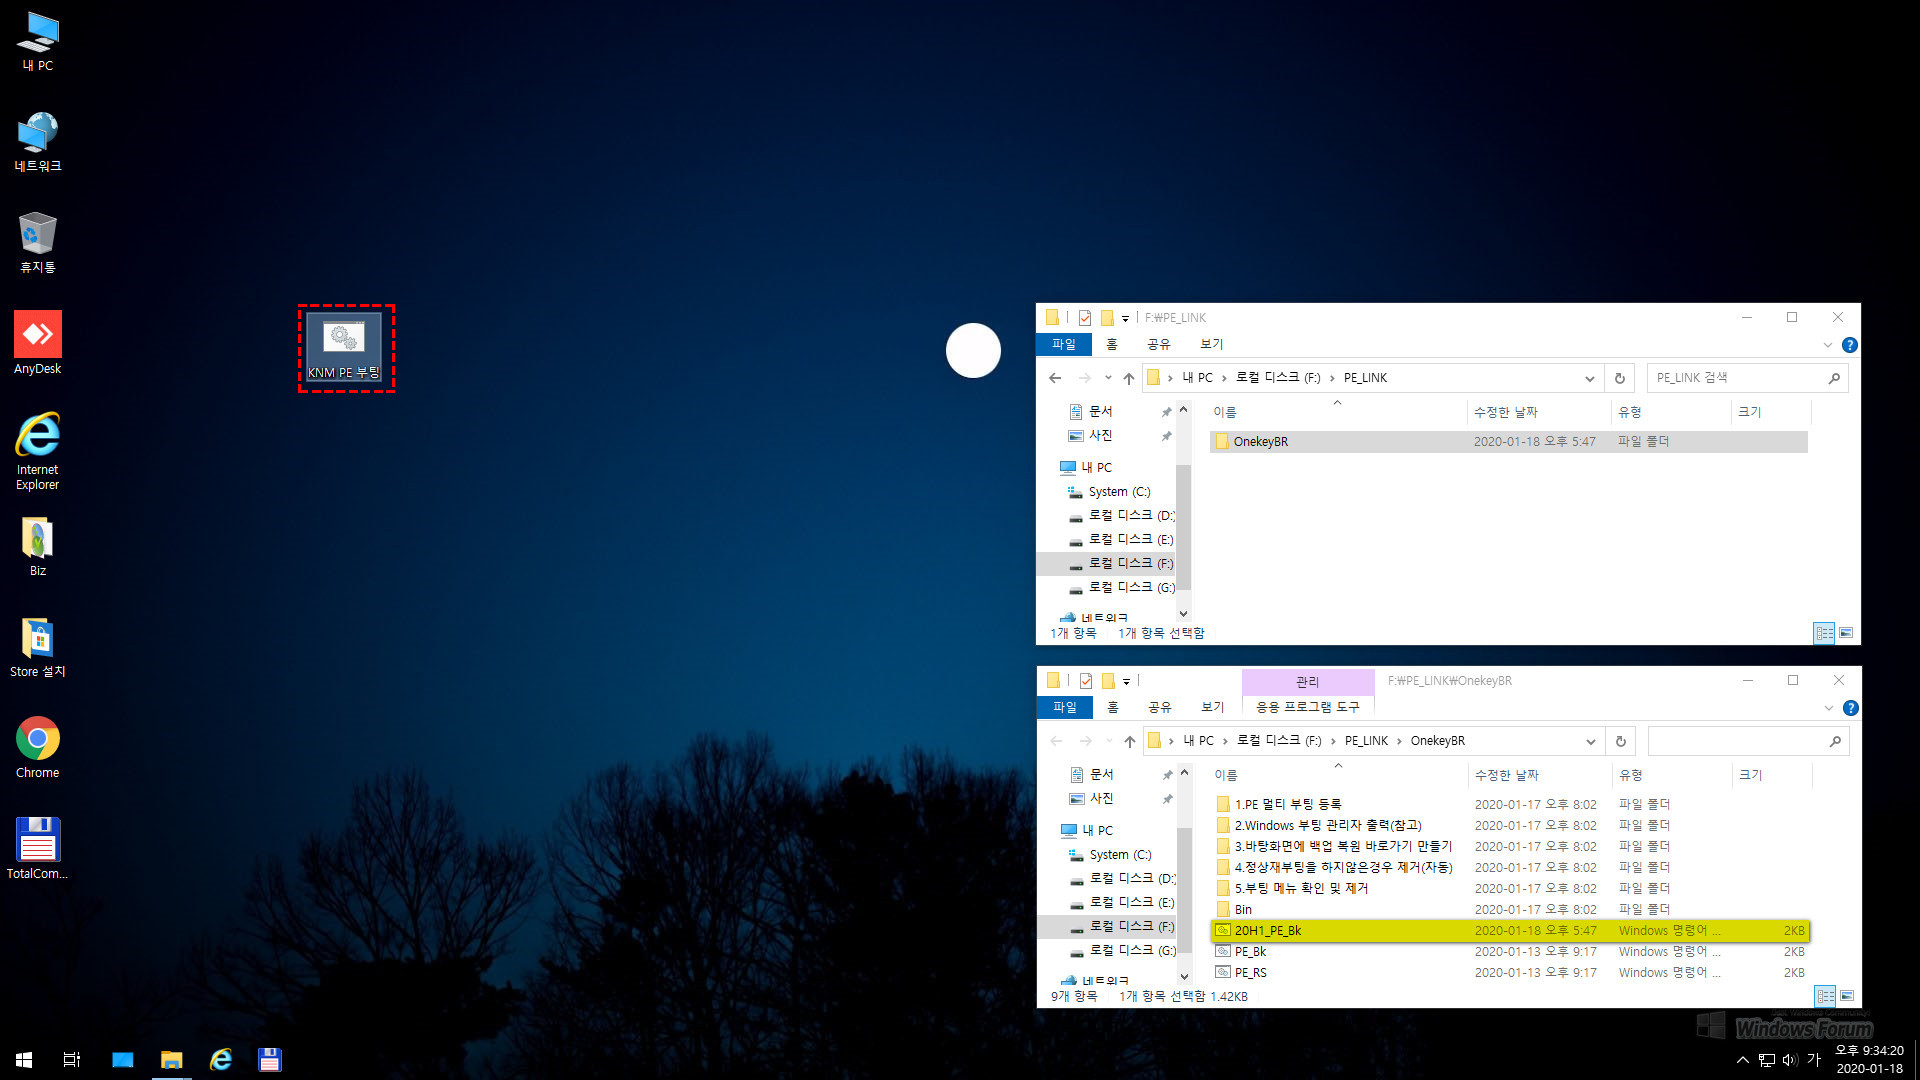1920x1080 pixels.
Task: Refresh the PE_LINK window
Action: click(x=1620, y=378)
